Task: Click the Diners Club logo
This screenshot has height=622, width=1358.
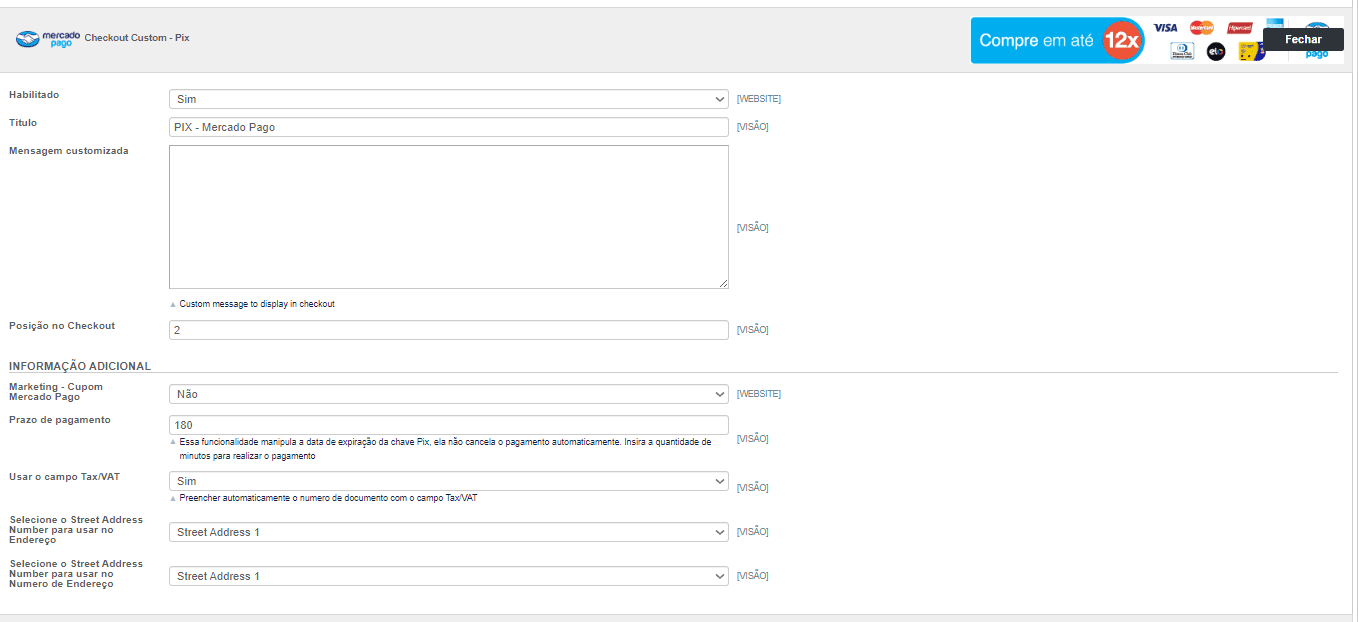Action: point(1182,51)
